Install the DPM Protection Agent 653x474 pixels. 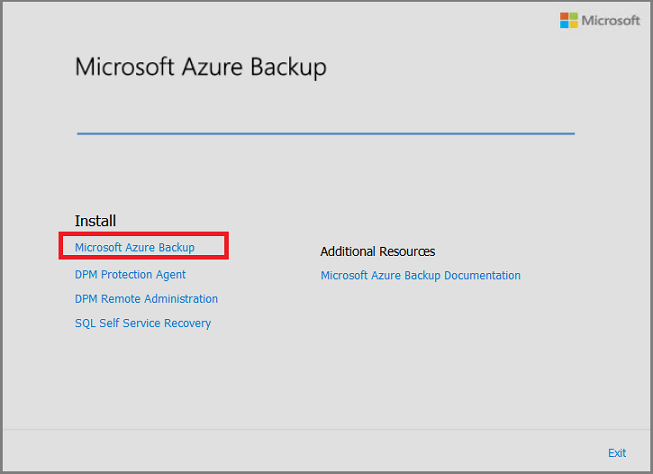click(130, 274)
